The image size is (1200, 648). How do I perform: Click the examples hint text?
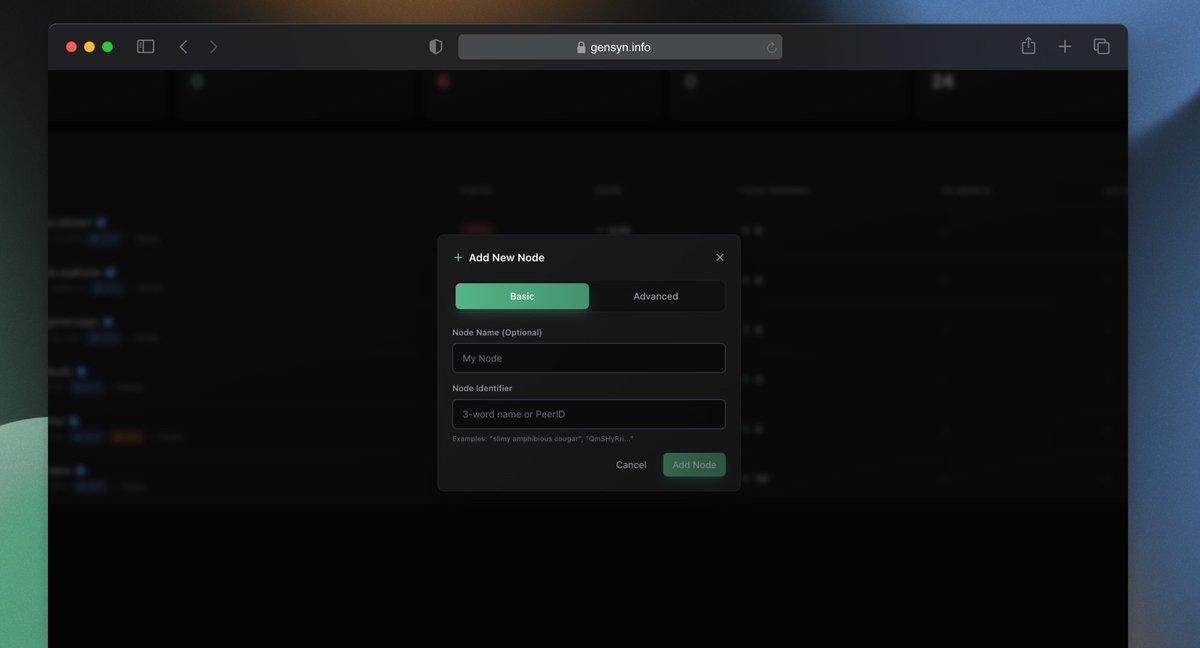(543, 439)
